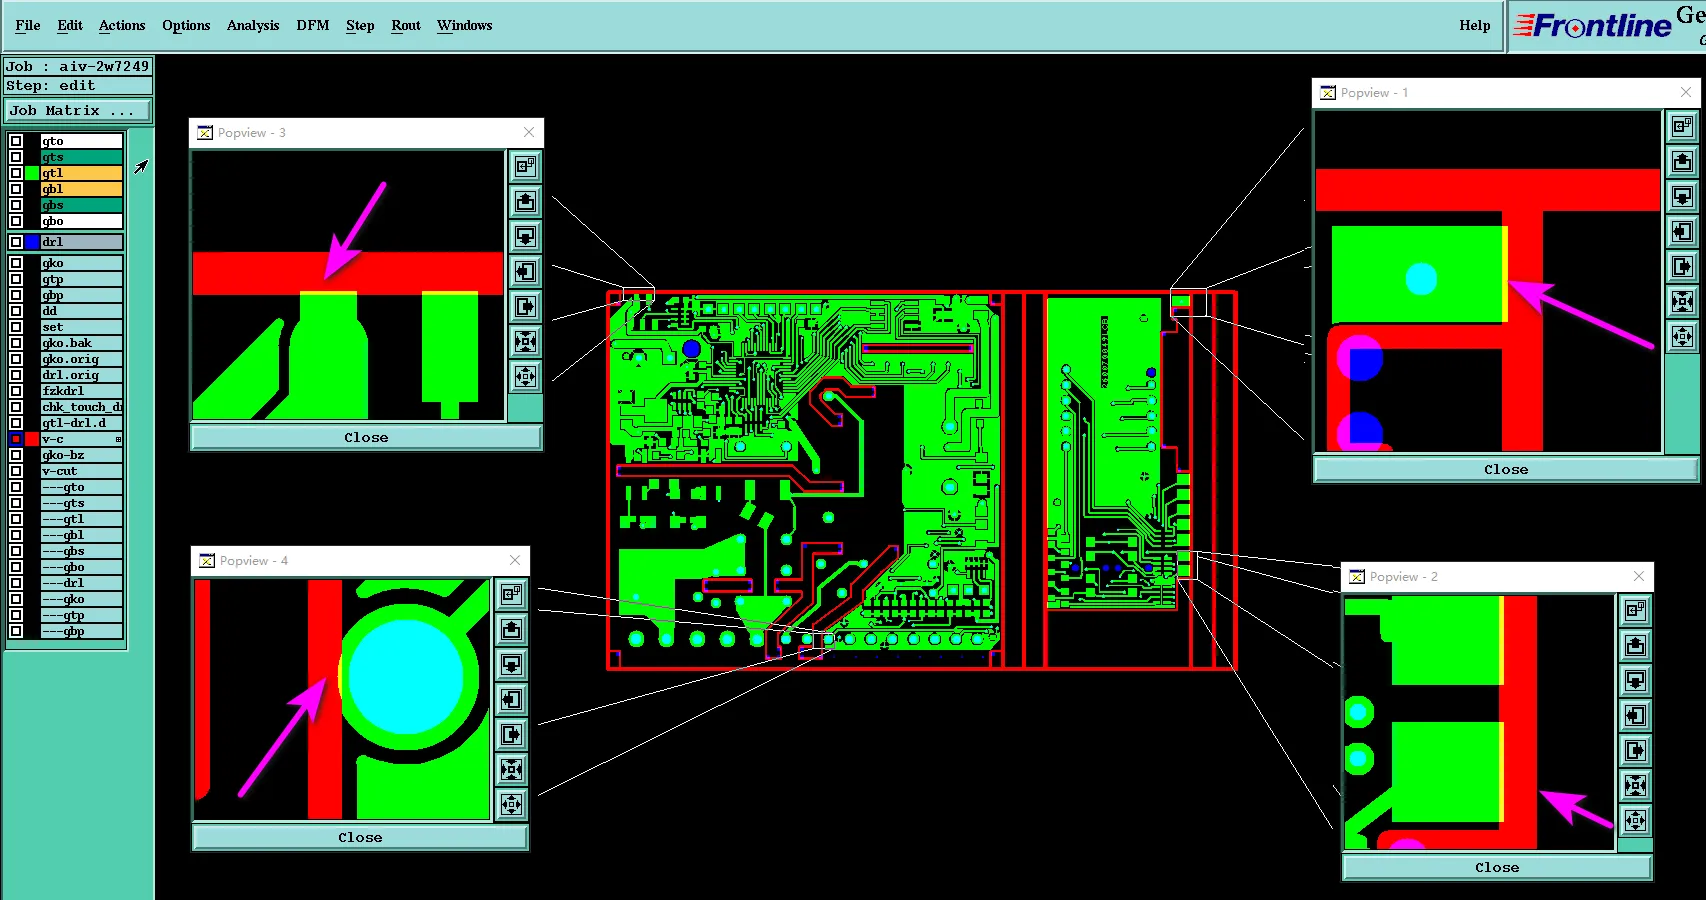
Task: Select the gbo layer name
Action: click(82, 221)
